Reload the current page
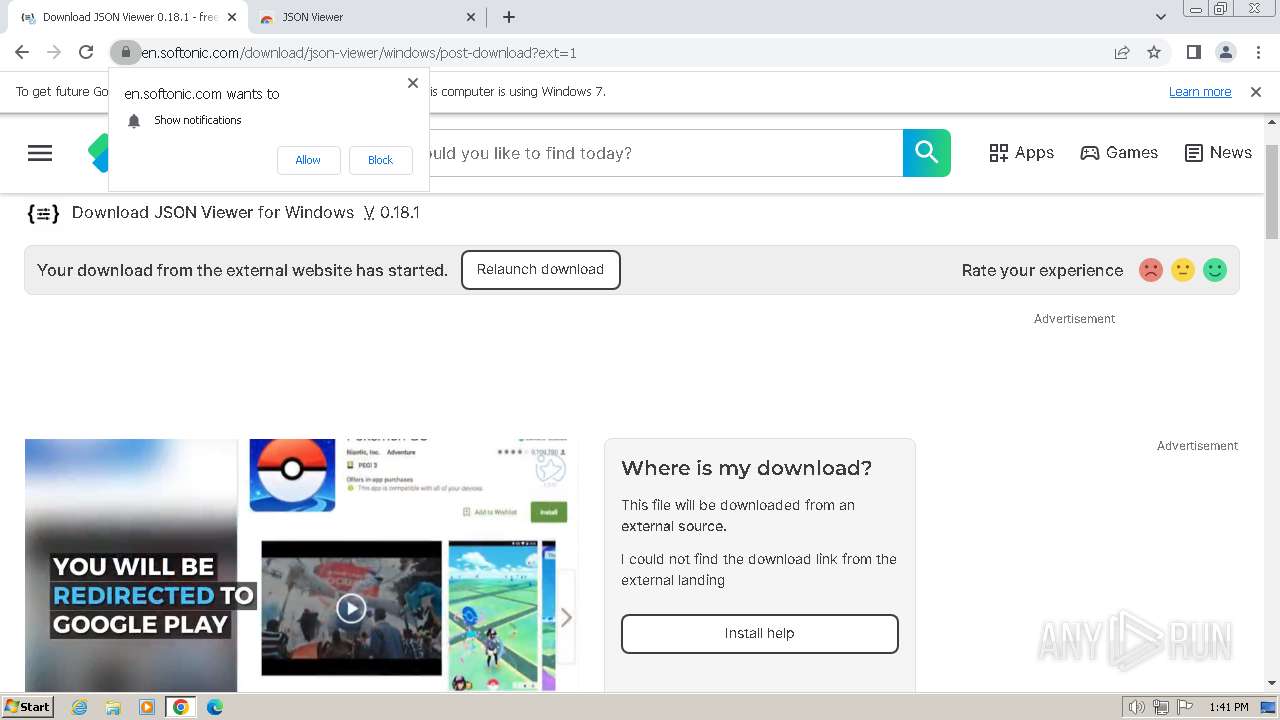The height and width of the screenshot is (720, 1280). pos(86,52)
